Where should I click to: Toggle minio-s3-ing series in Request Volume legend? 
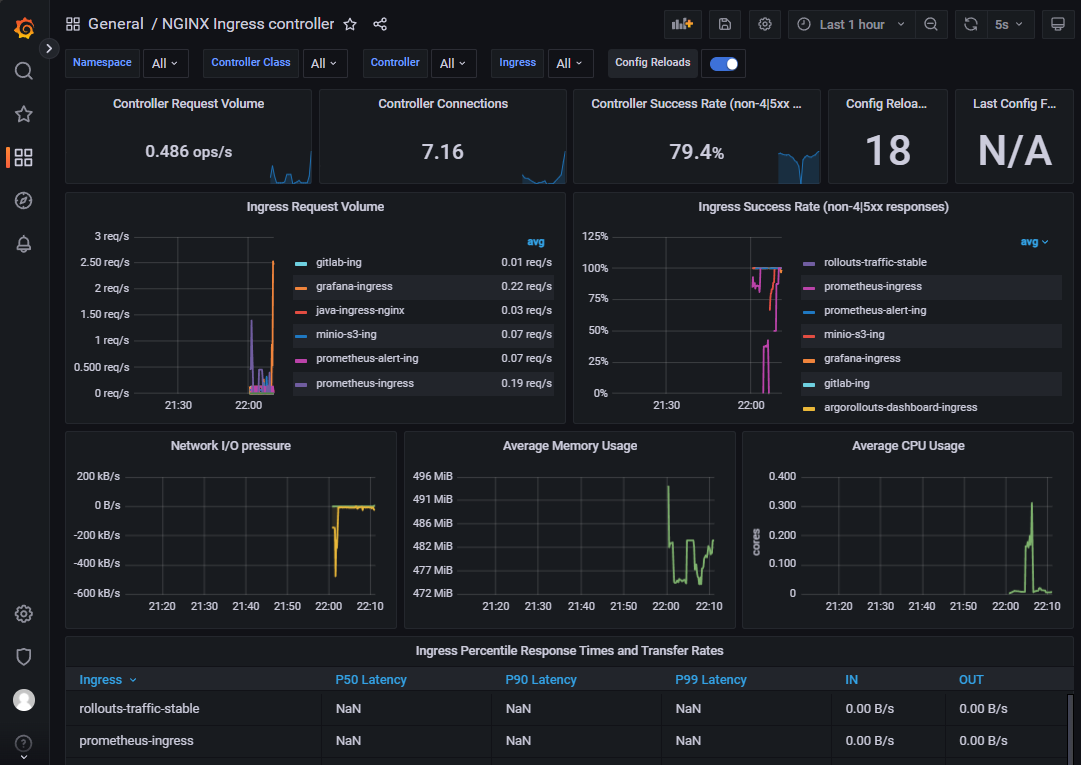pos(346,335)
